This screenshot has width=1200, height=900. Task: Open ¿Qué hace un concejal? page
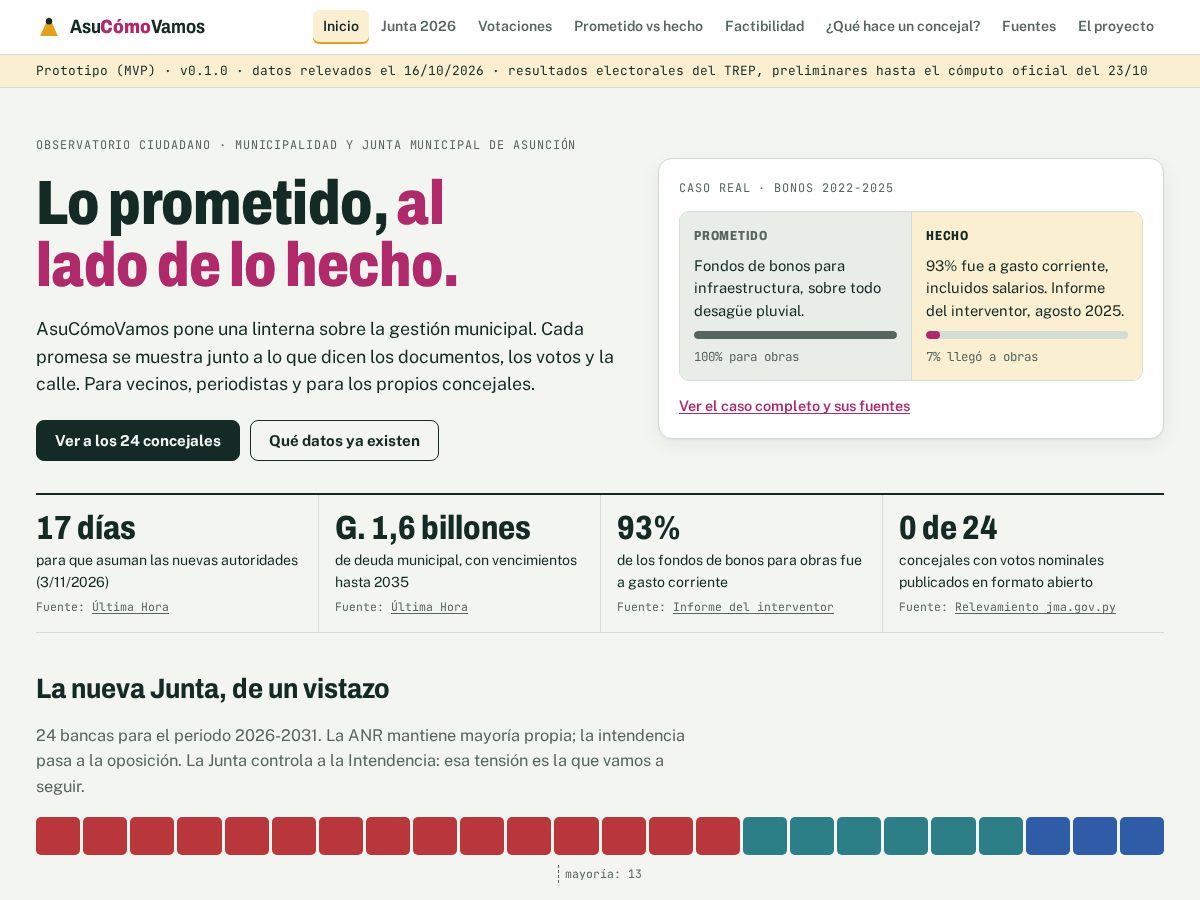pos(903,26)
